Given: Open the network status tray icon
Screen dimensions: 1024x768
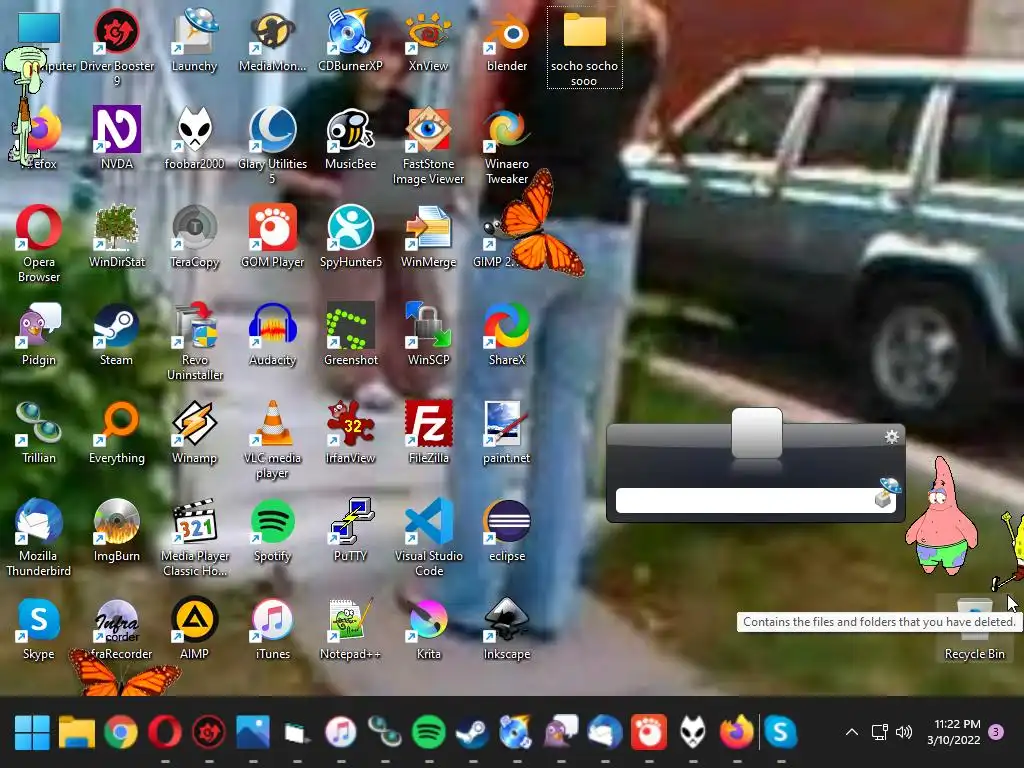Looking at the screenshot, I should coord(880,732).
